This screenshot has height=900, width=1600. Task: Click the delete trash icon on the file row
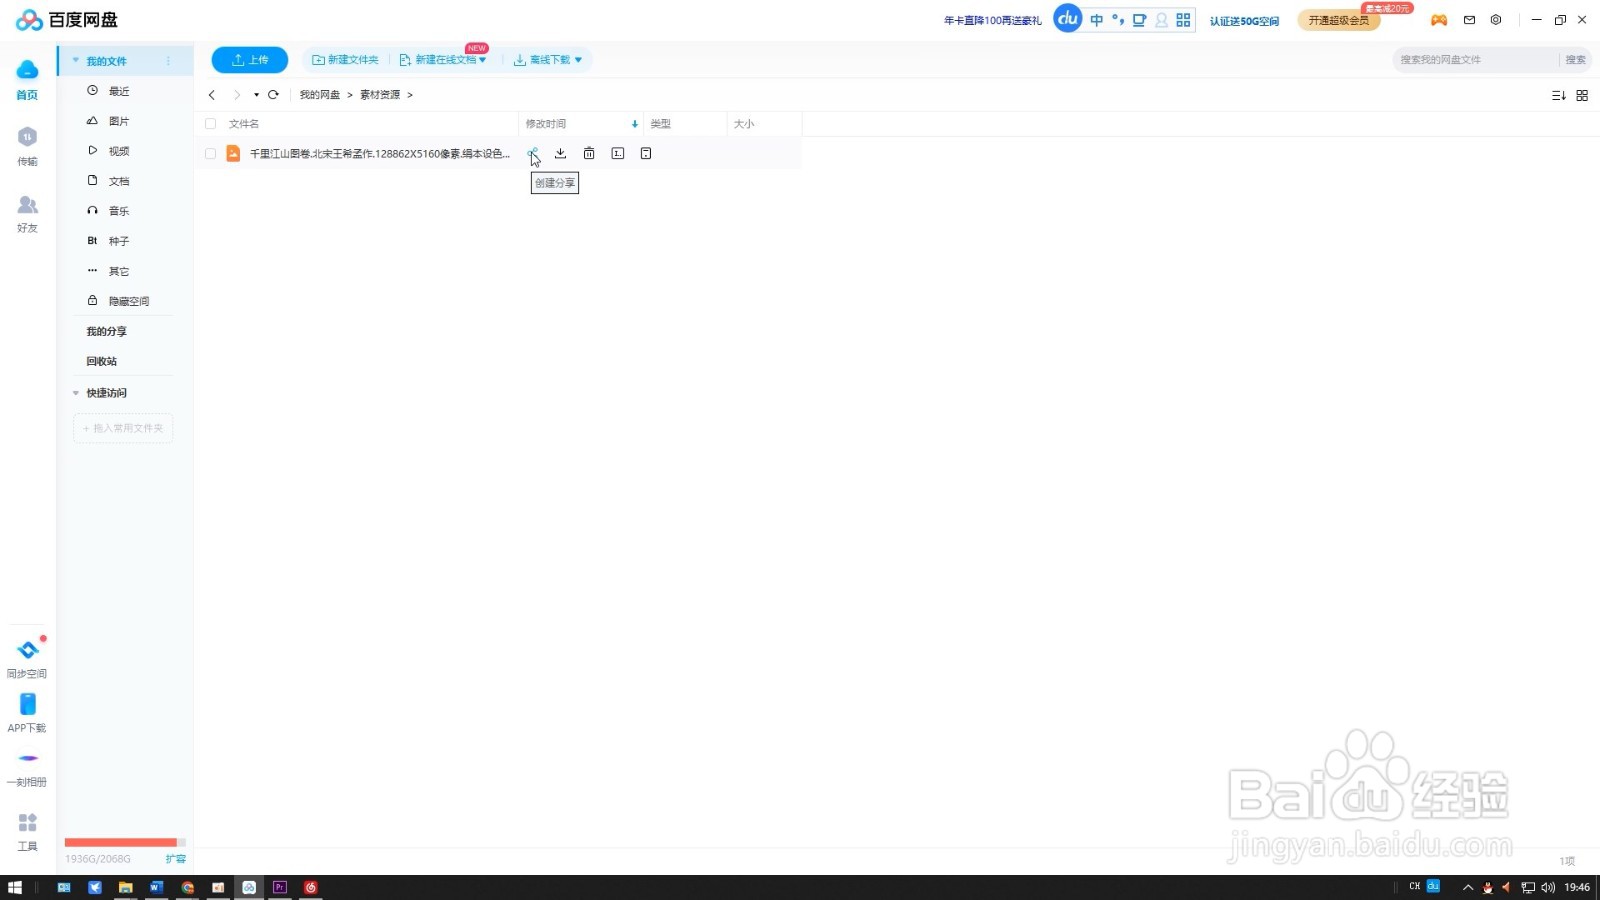point(589,153)
